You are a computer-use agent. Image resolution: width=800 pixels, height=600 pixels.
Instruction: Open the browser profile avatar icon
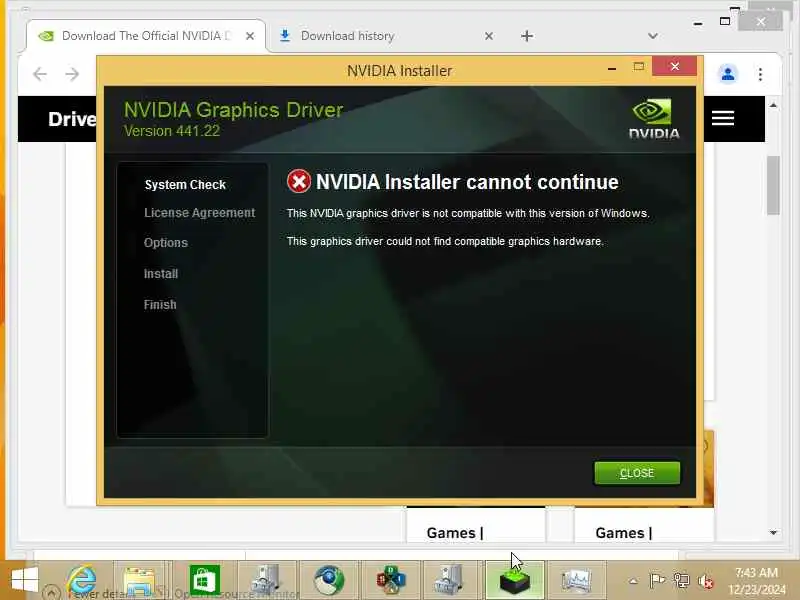click(728, 74)
